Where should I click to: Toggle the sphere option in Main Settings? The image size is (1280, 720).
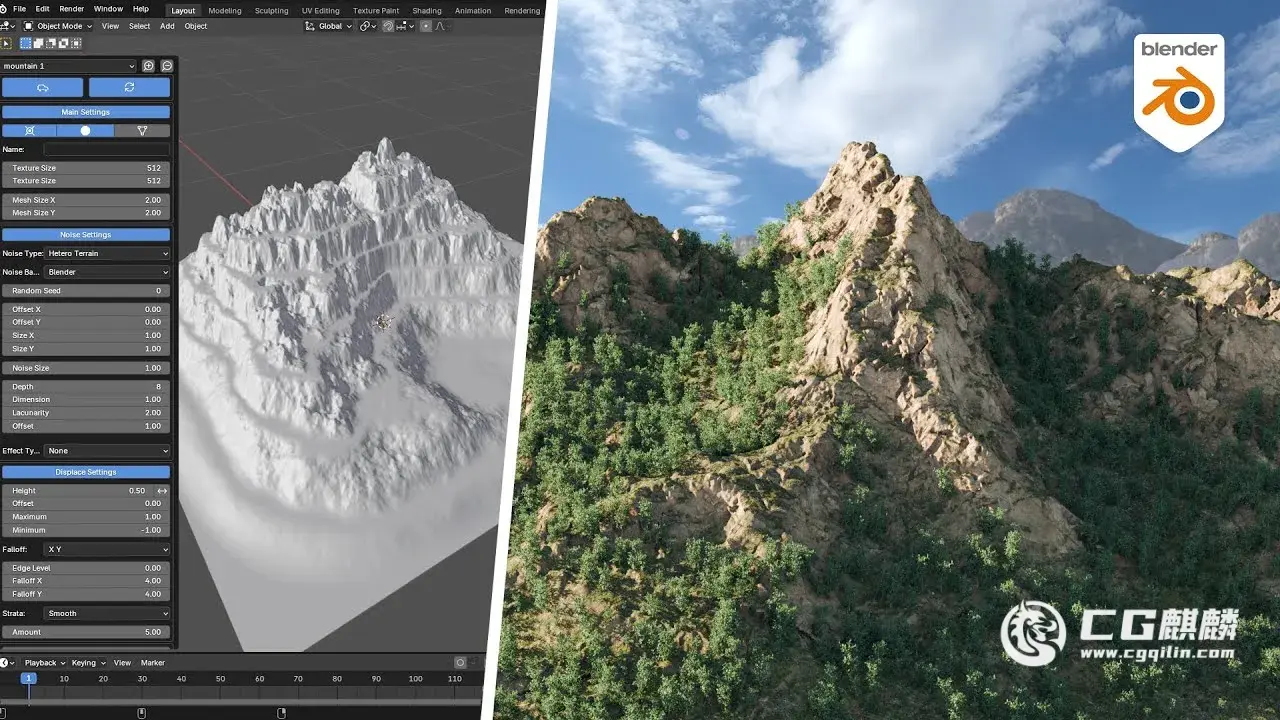[x=85, y=131]
